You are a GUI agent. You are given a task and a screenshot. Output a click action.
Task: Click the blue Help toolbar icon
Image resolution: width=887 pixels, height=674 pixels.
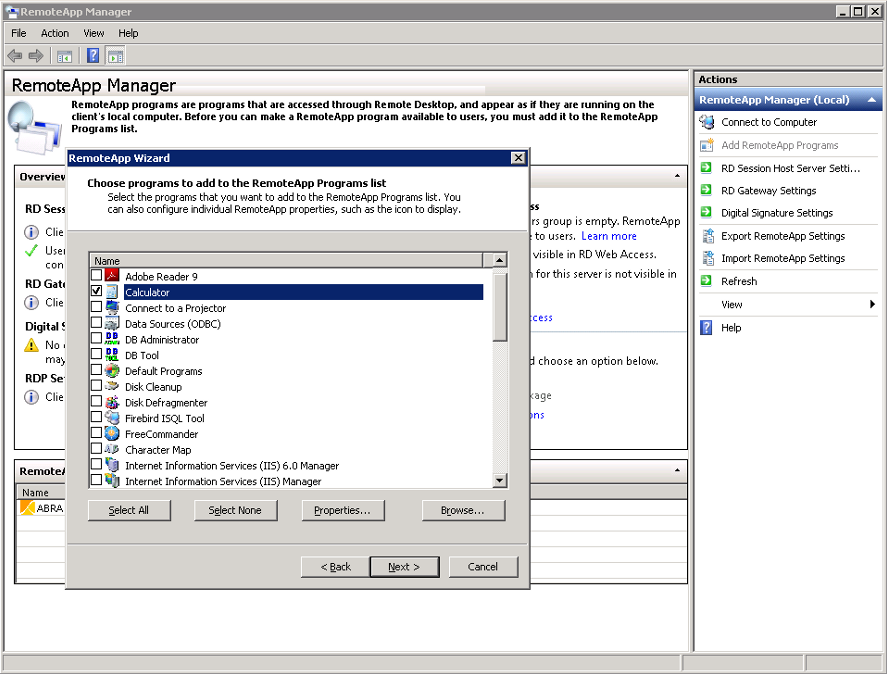coord(93,56)
